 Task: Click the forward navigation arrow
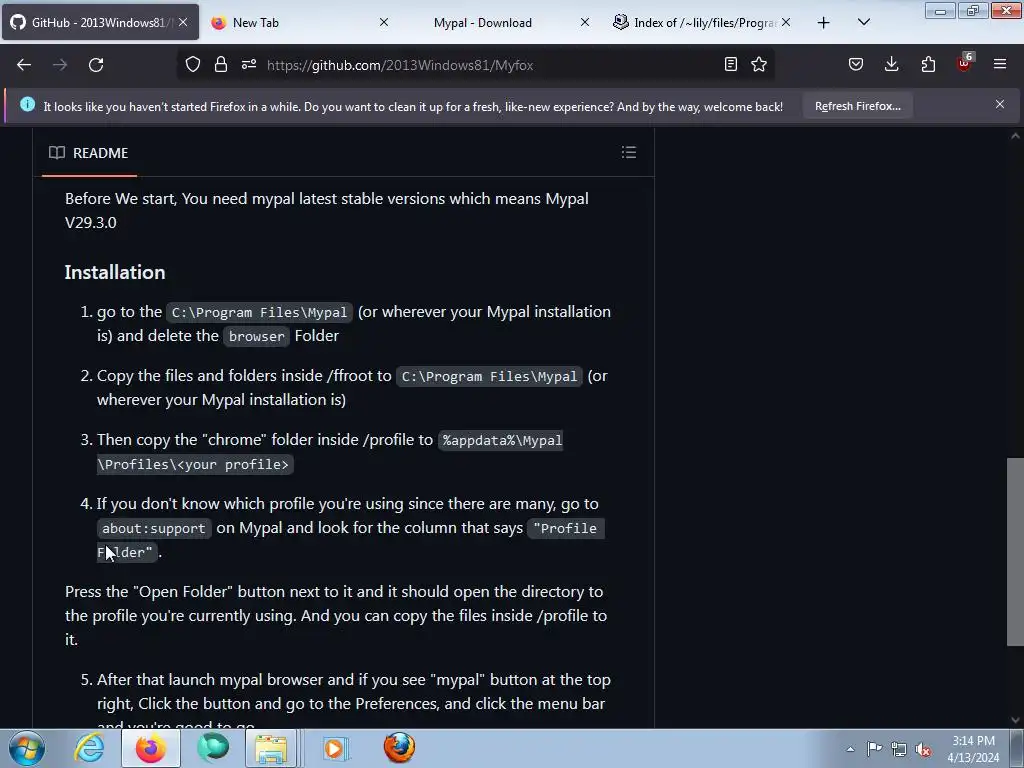pos(60,65)
